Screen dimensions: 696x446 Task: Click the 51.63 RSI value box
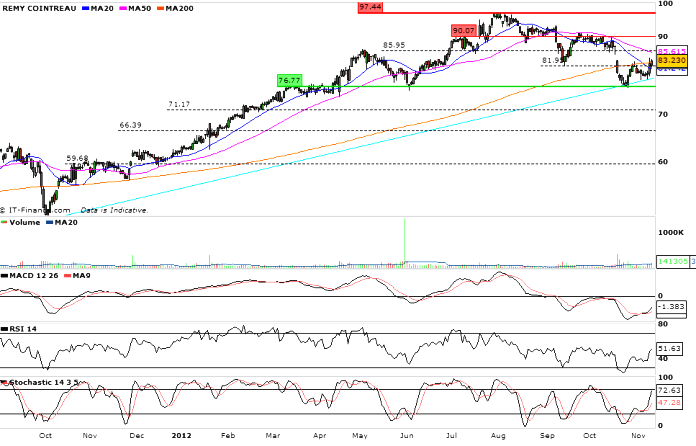coord(669,349)
